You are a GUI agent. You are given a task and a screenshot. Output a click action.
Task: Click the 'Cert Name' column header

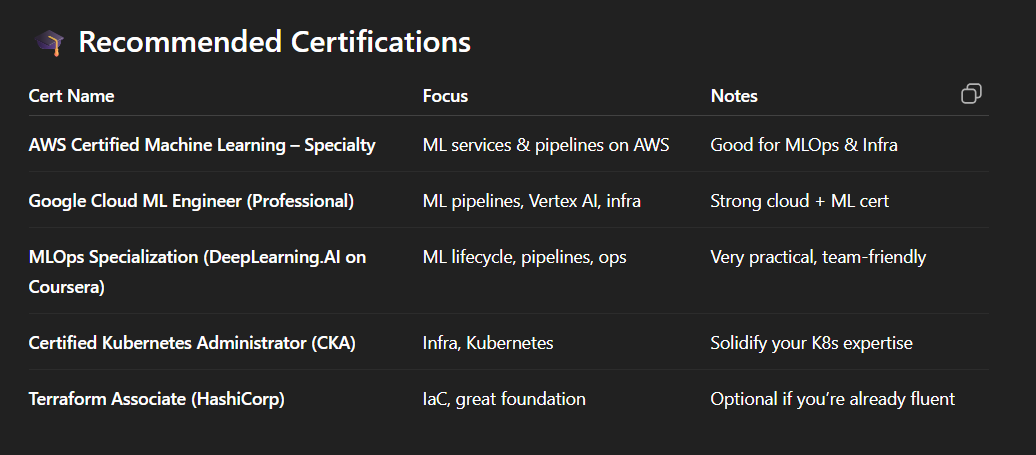click(71, 96)
